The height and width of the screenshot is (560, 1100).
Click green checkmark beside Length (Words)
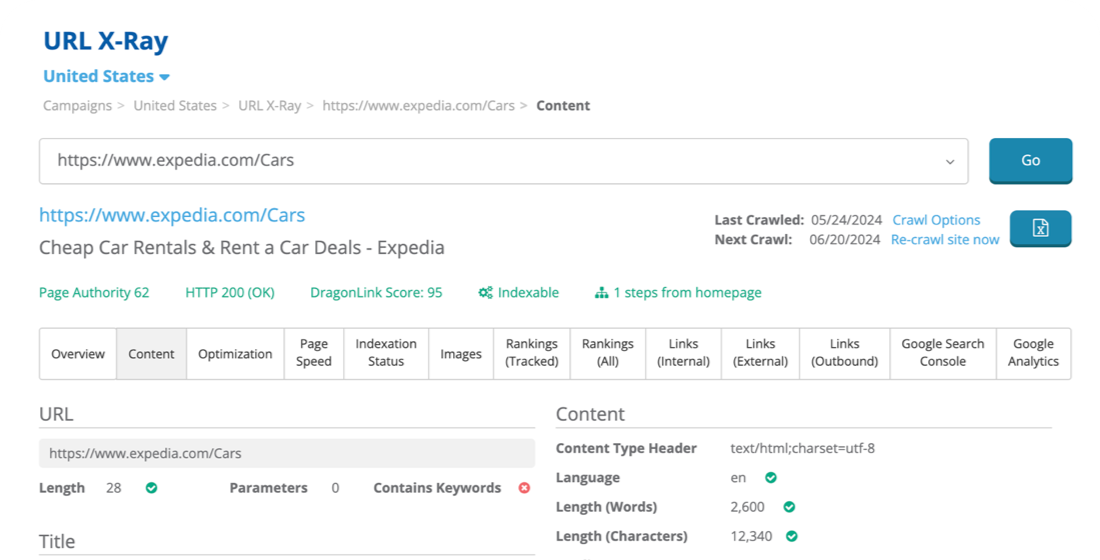[789, 507]
